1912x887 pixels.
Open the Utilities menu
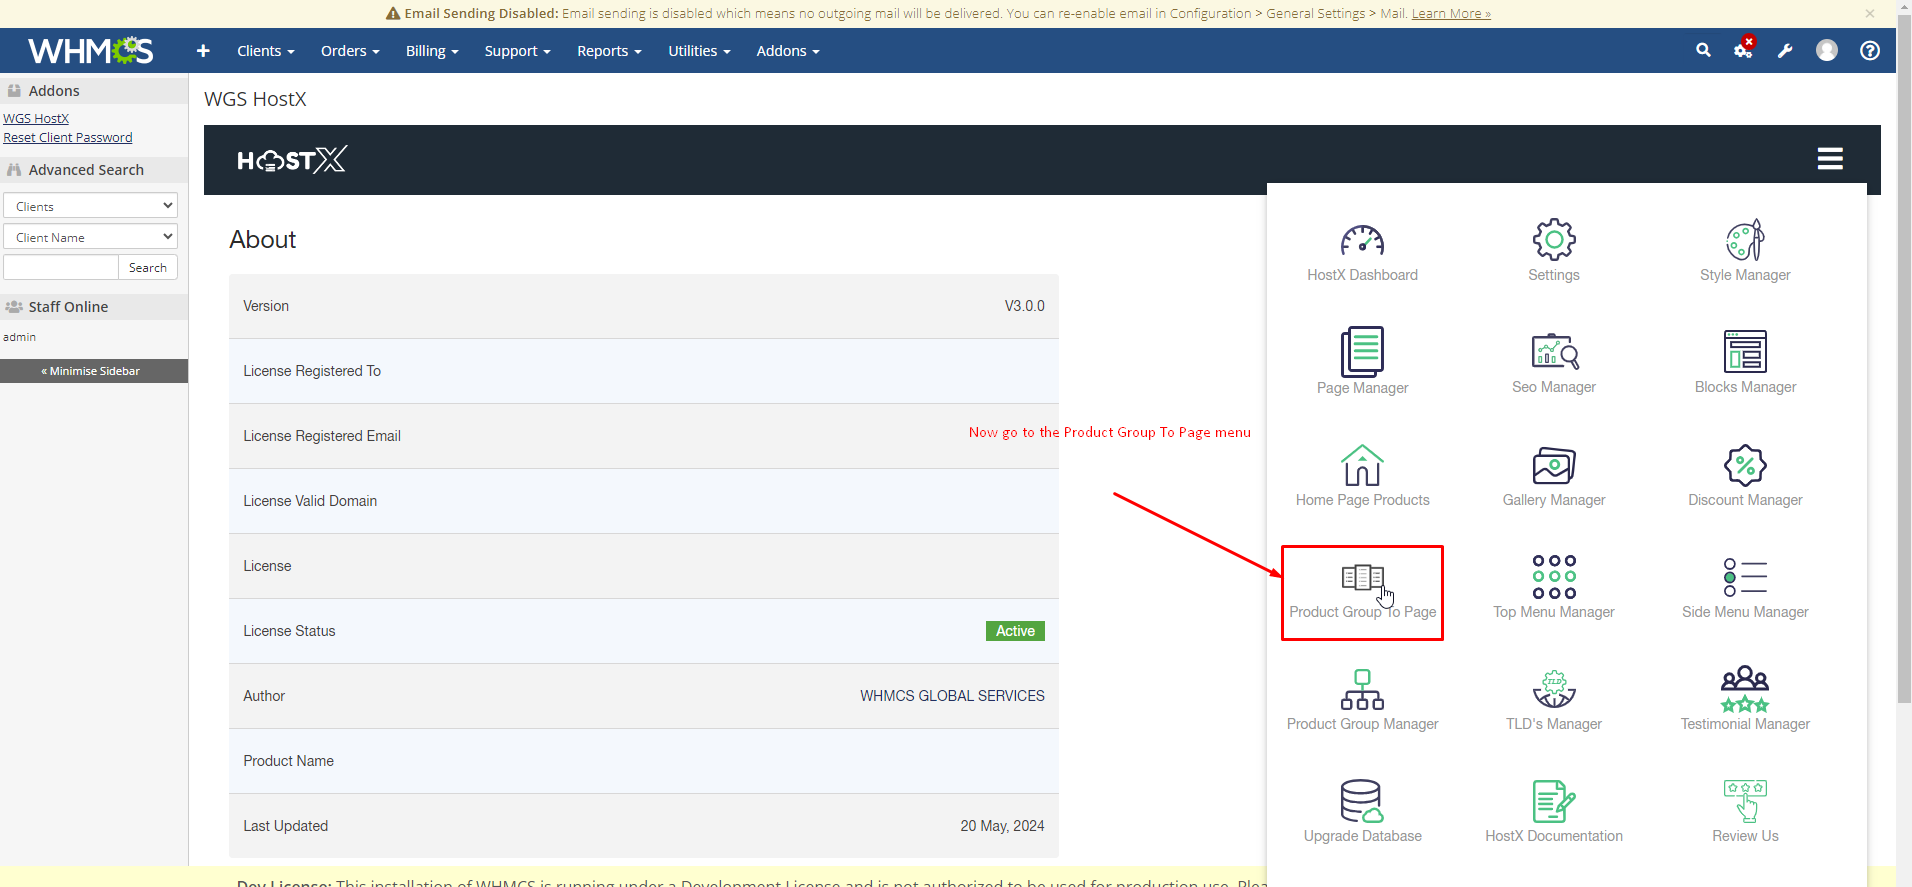(698, 51)
